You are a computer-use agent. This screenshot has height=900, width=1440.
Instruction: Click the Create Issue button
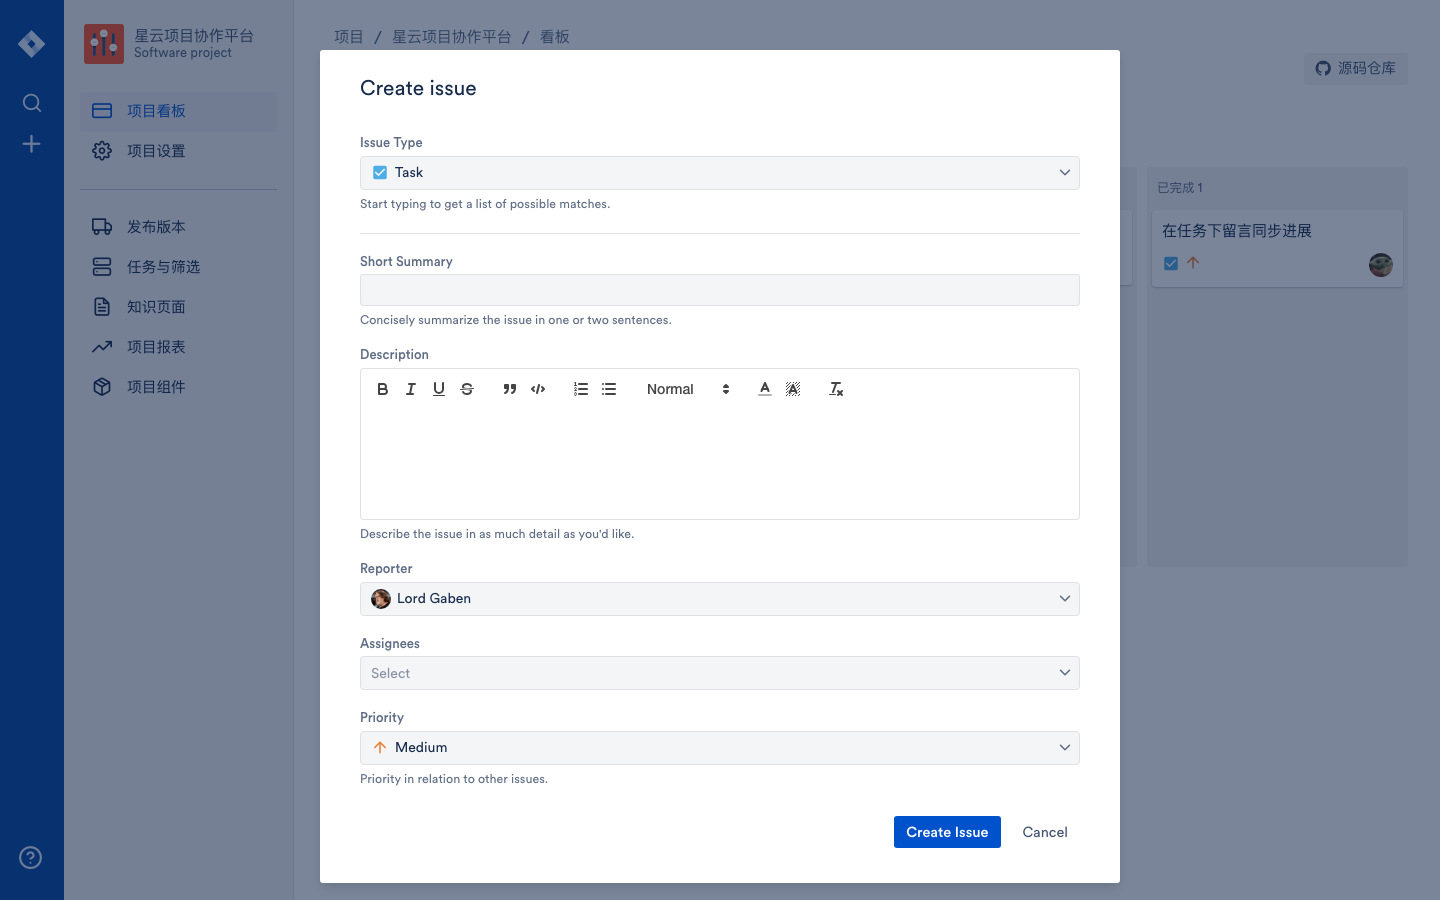pyautogui.click(x=947, y=832)
